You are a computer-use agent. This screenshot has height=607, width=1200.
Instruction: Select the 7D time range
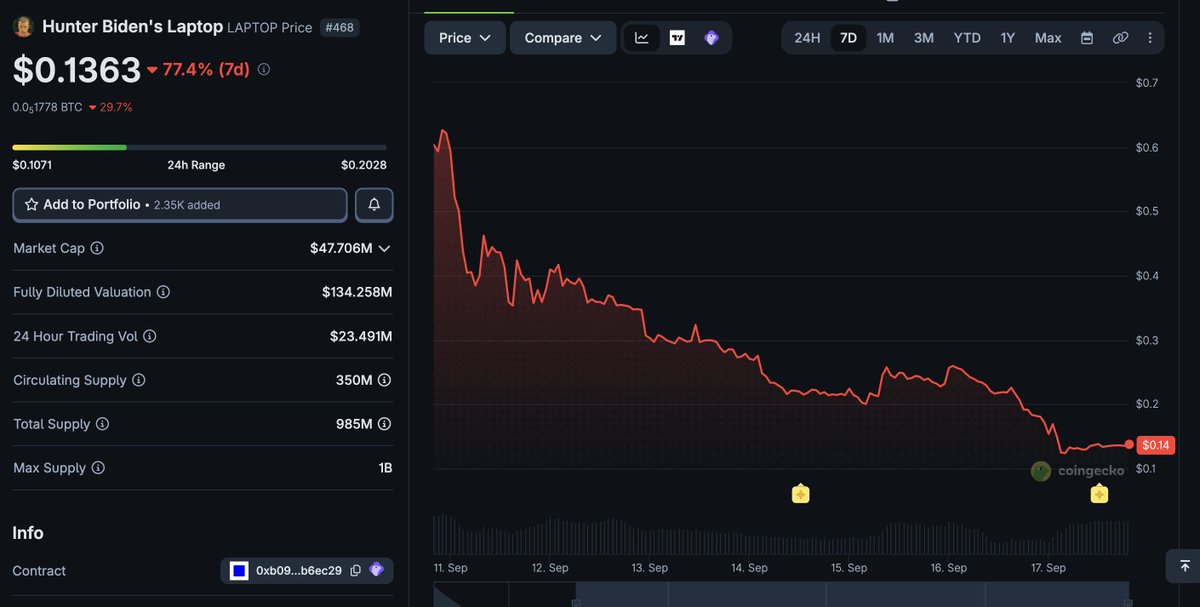click(x=848, y=38)
